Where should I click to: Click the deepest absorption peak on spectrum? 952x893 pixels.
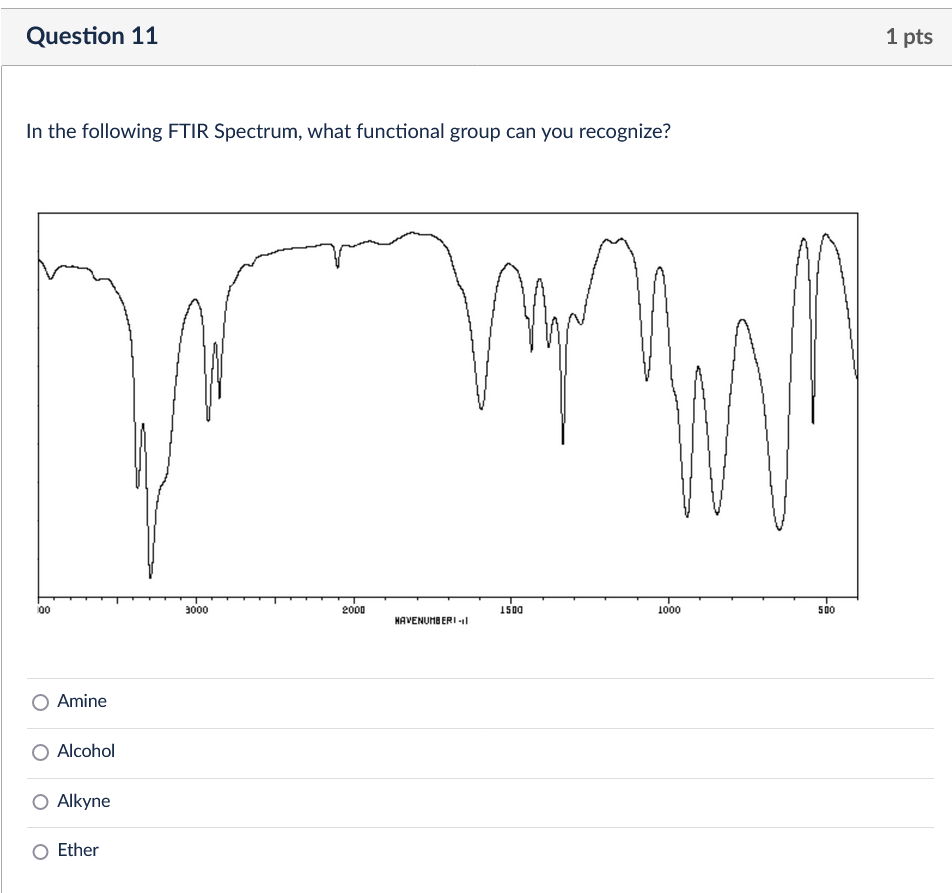150,575
